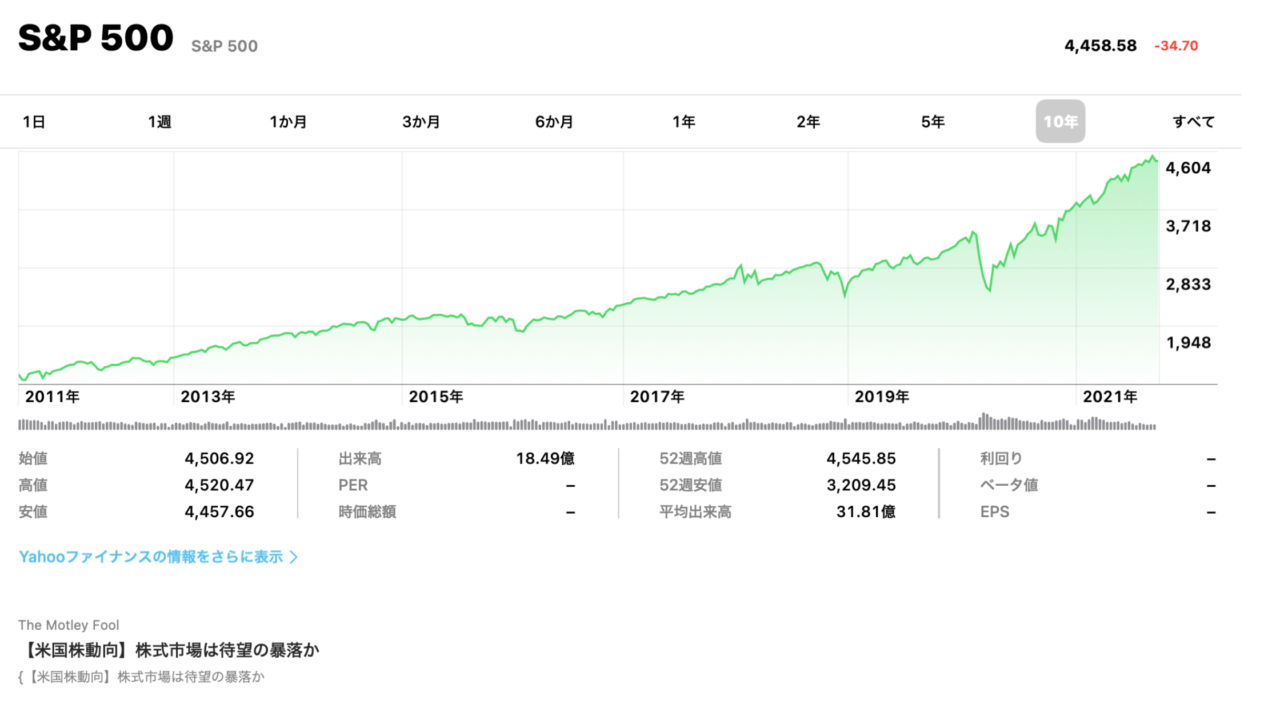Click the 始値 label
This screenshot has width=1280, height=720.
pyautogui.click(x=33, y=459)
